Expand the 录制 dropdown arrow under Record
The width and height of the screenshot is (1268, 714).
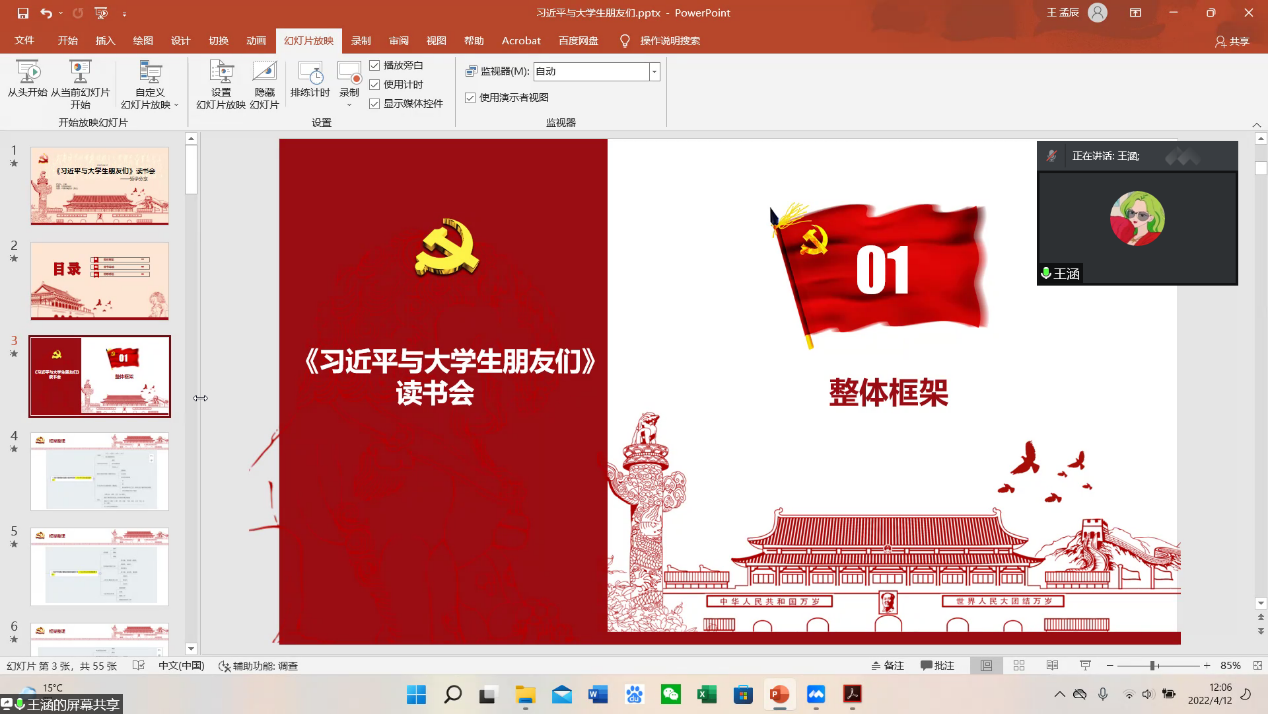349,105
